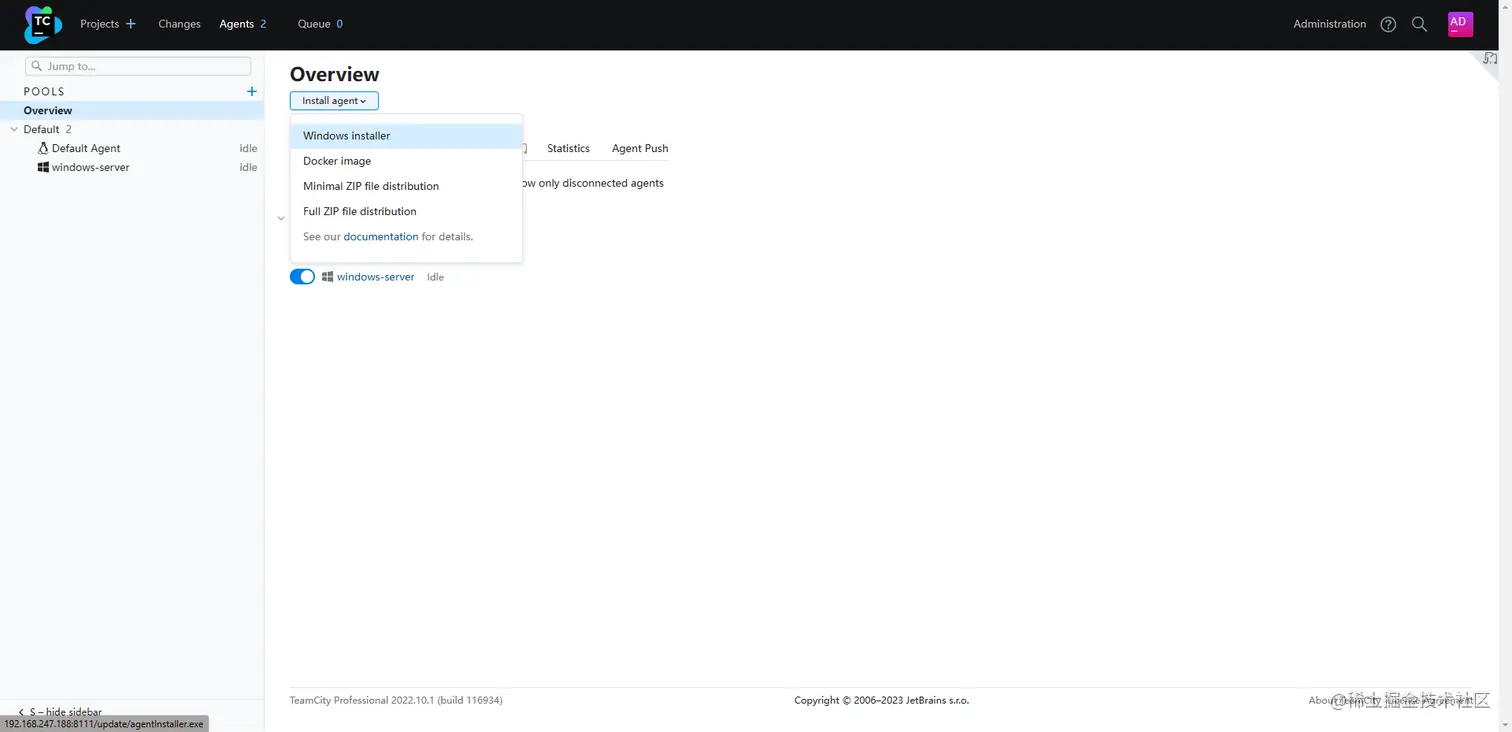Viewport: 1512px width, 732px height.
Task: Click the search magnifier icon
Action: pyautogui.click(x=1419, y=24)
